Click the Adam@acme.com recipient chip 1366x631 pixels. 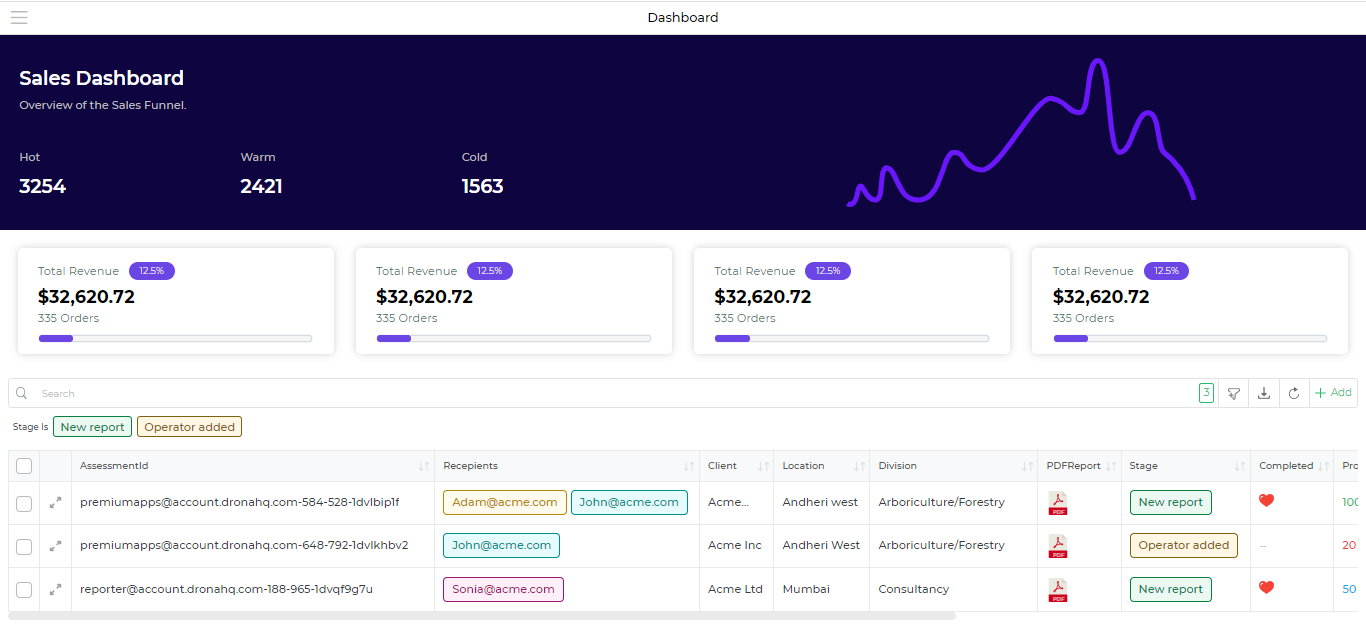[x=504, y=502]
